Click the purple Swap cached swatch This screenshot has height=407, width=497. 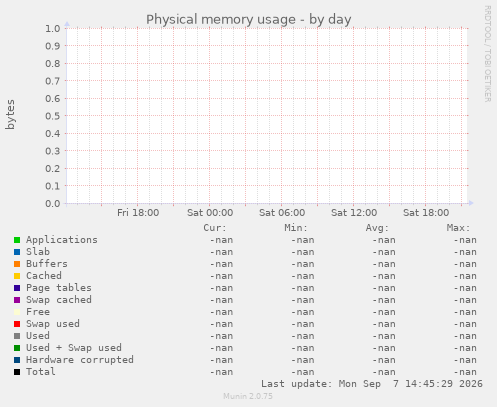pos(17,300)
